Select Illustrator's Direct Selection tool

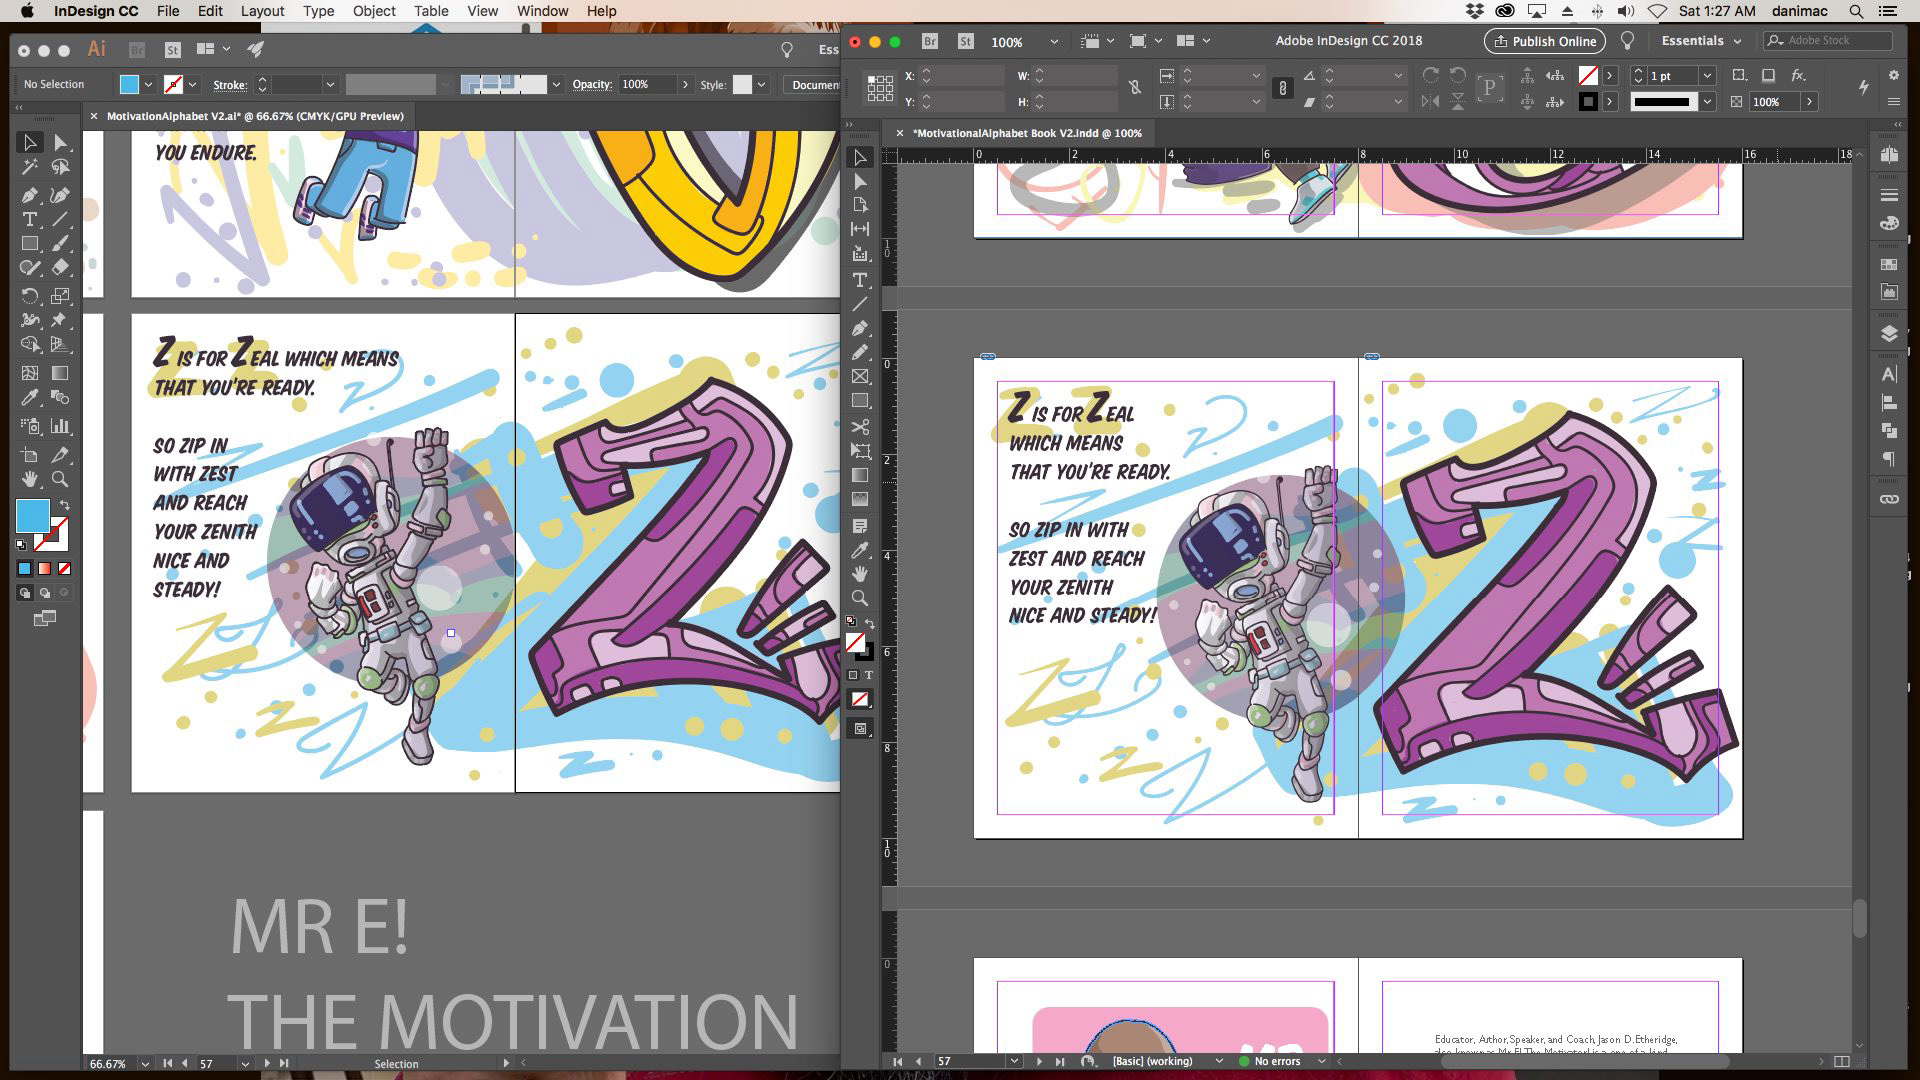pyautogui.click(x=60, y=143)
